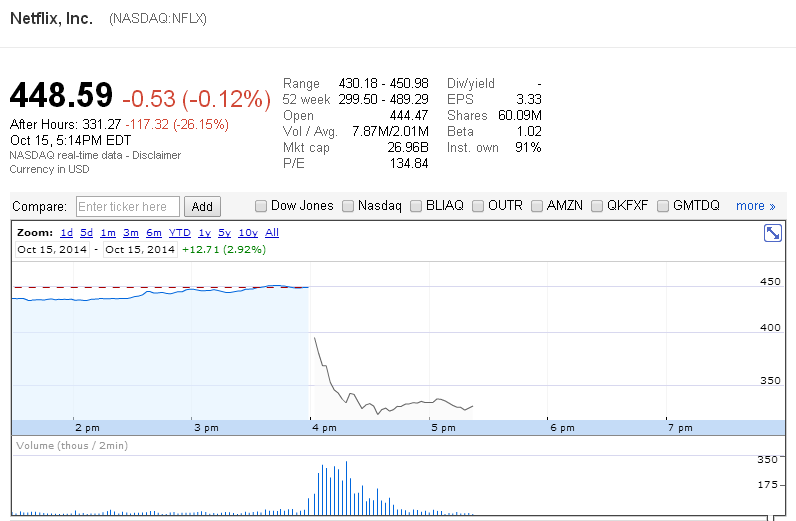
Task: Show the 10y chart range
Action: pyautogui.click(x=248, y=233)
